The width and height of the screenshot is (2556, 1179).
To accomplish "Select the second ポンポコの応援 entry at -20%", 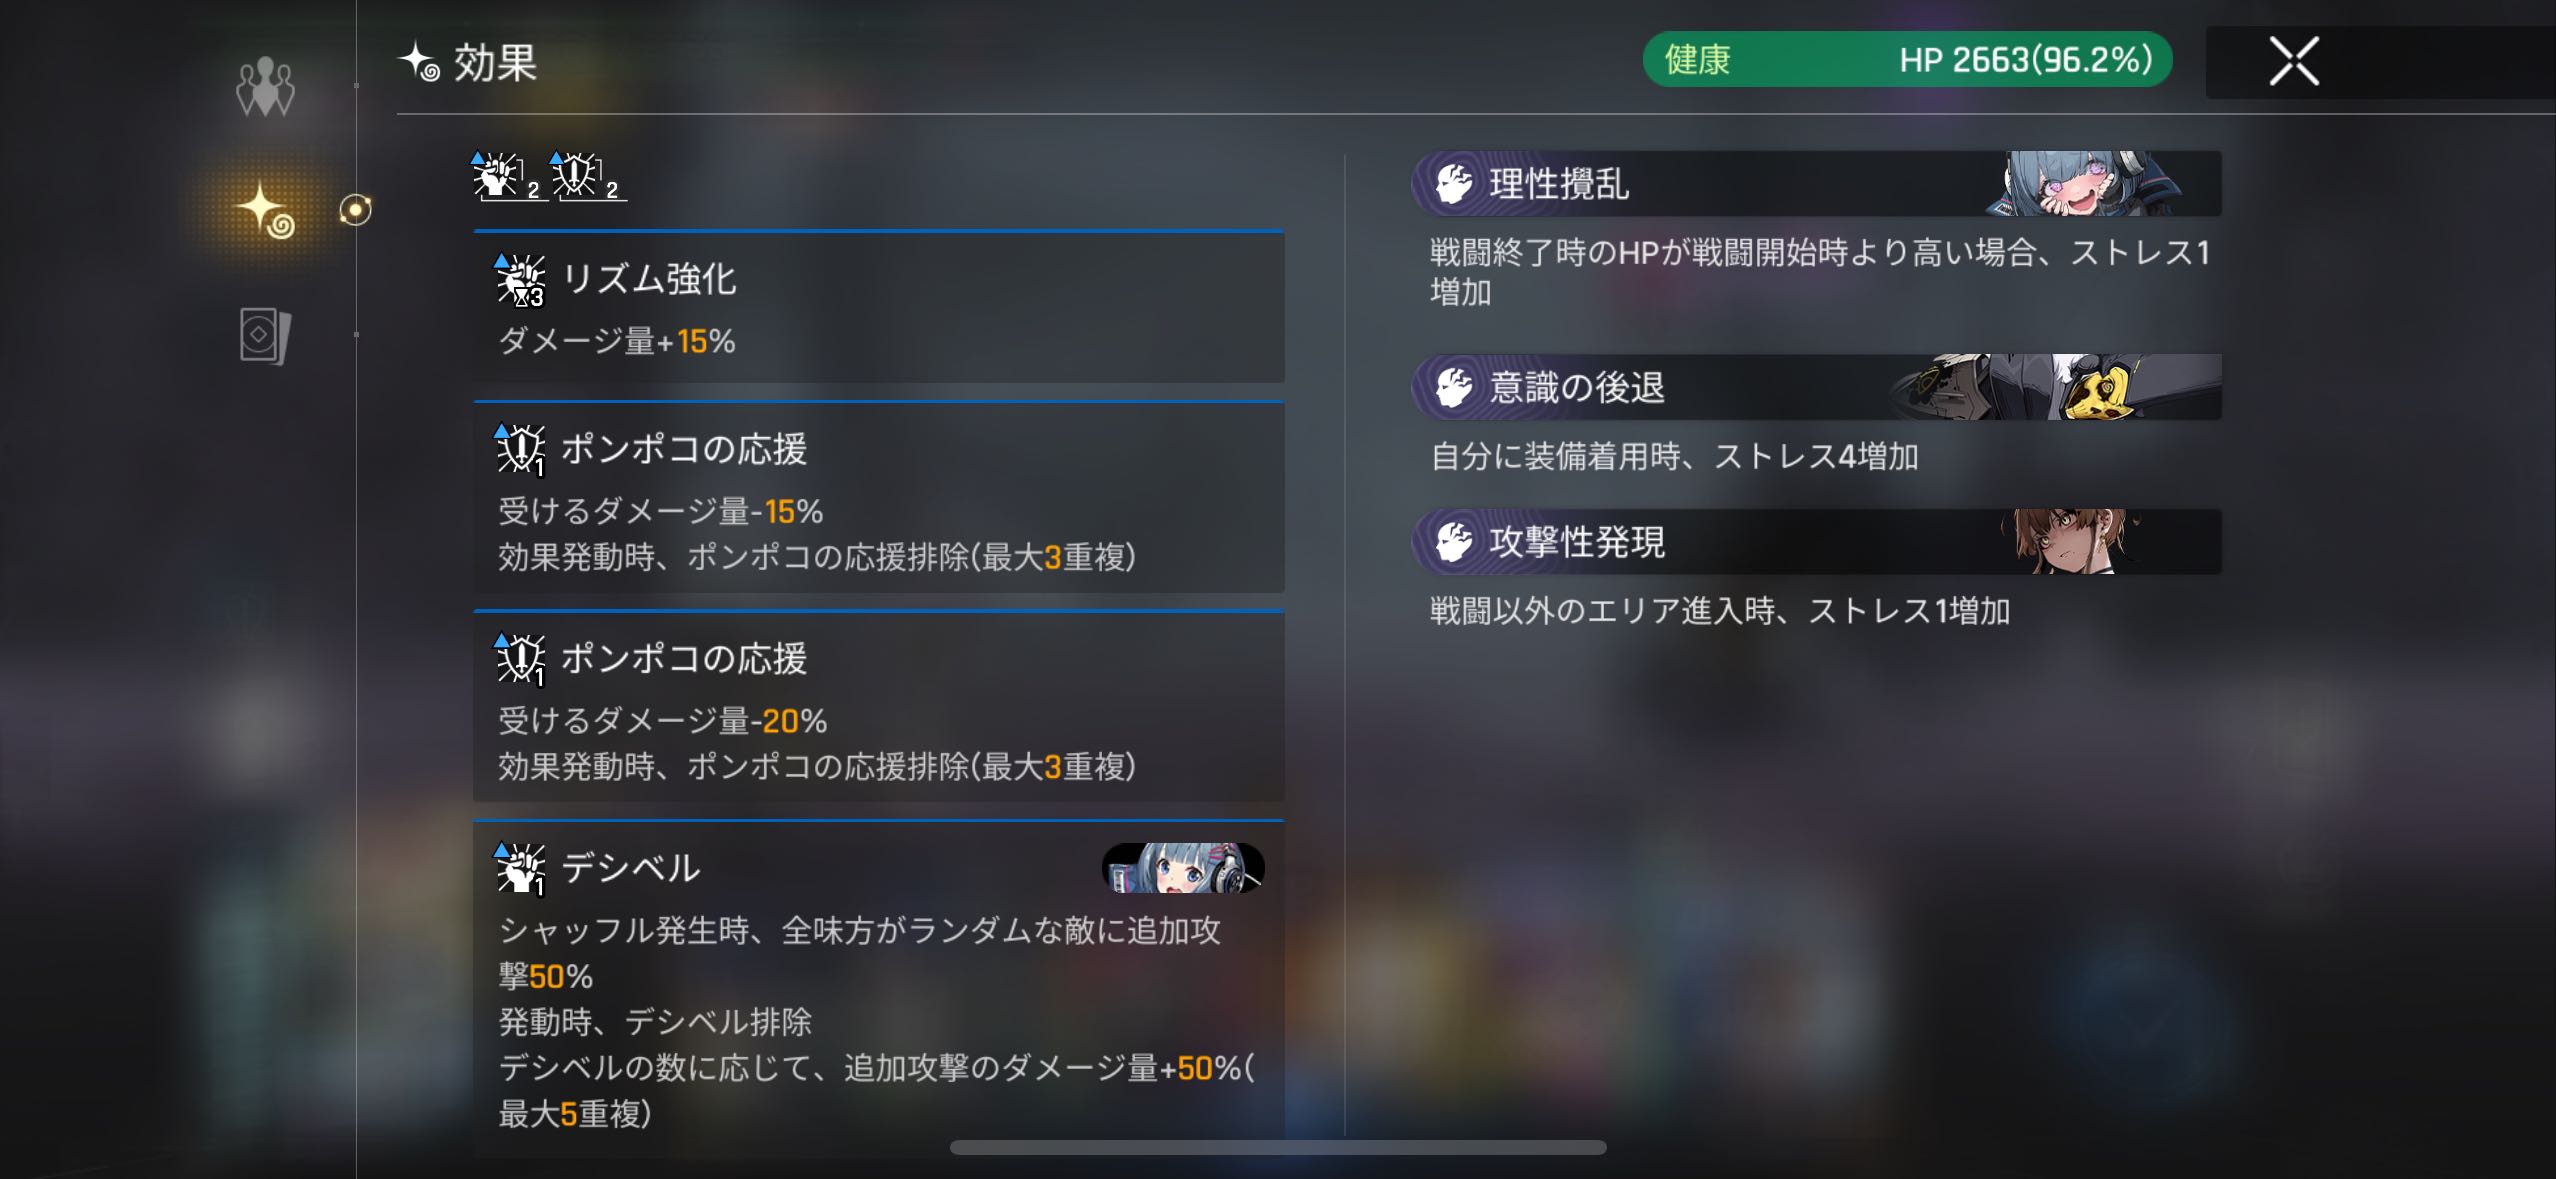I will point(879,707).
